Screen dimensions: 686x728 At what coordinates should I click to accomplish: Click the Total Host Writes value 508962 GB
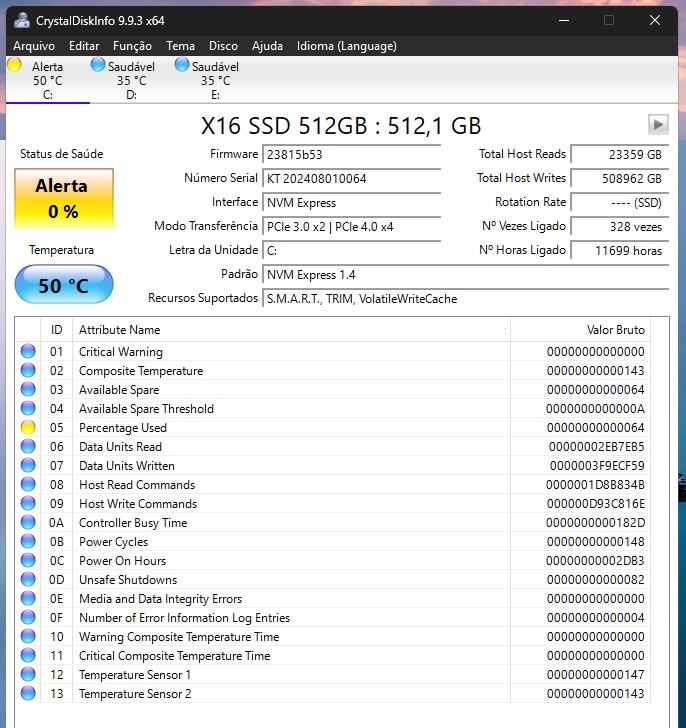[620, 178]
